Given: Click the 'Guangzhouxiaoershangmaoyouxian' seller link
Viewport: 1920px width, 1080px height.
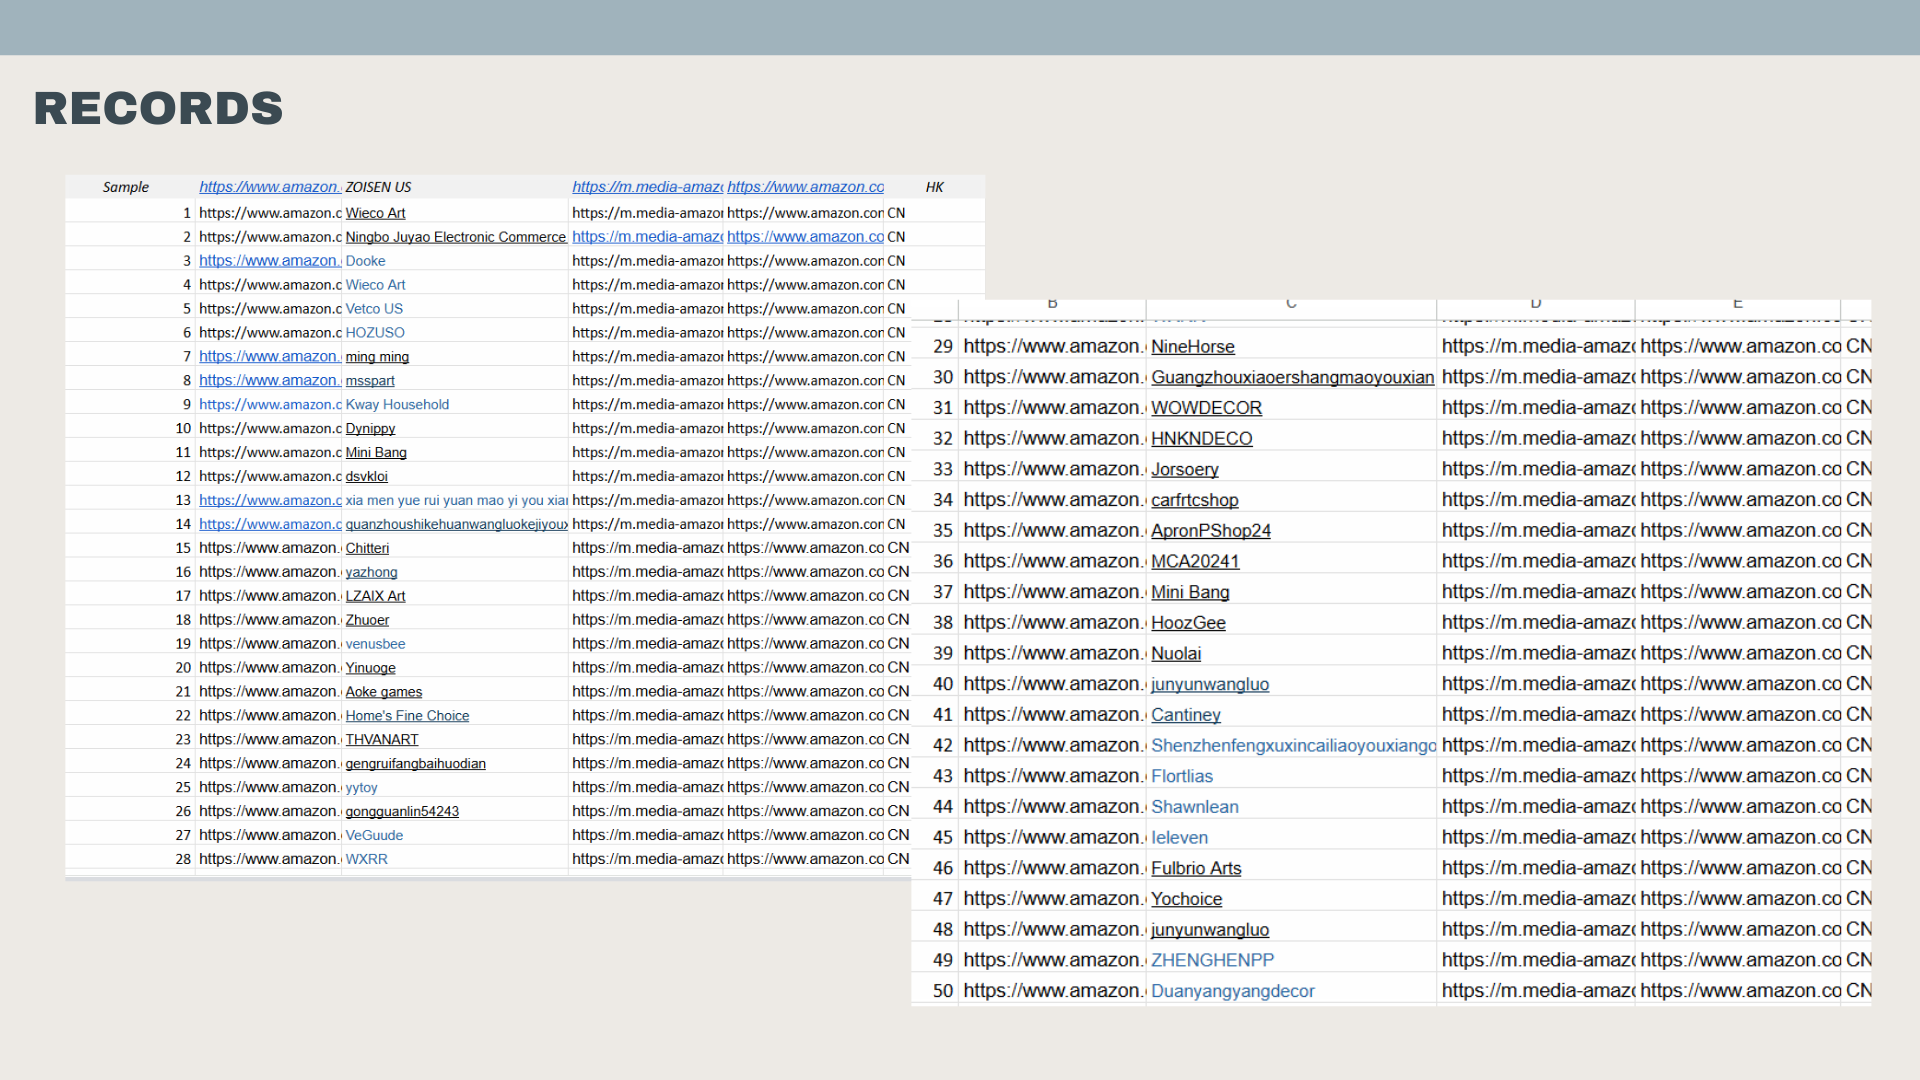Looking at the screenshot, I should 1292,378.
